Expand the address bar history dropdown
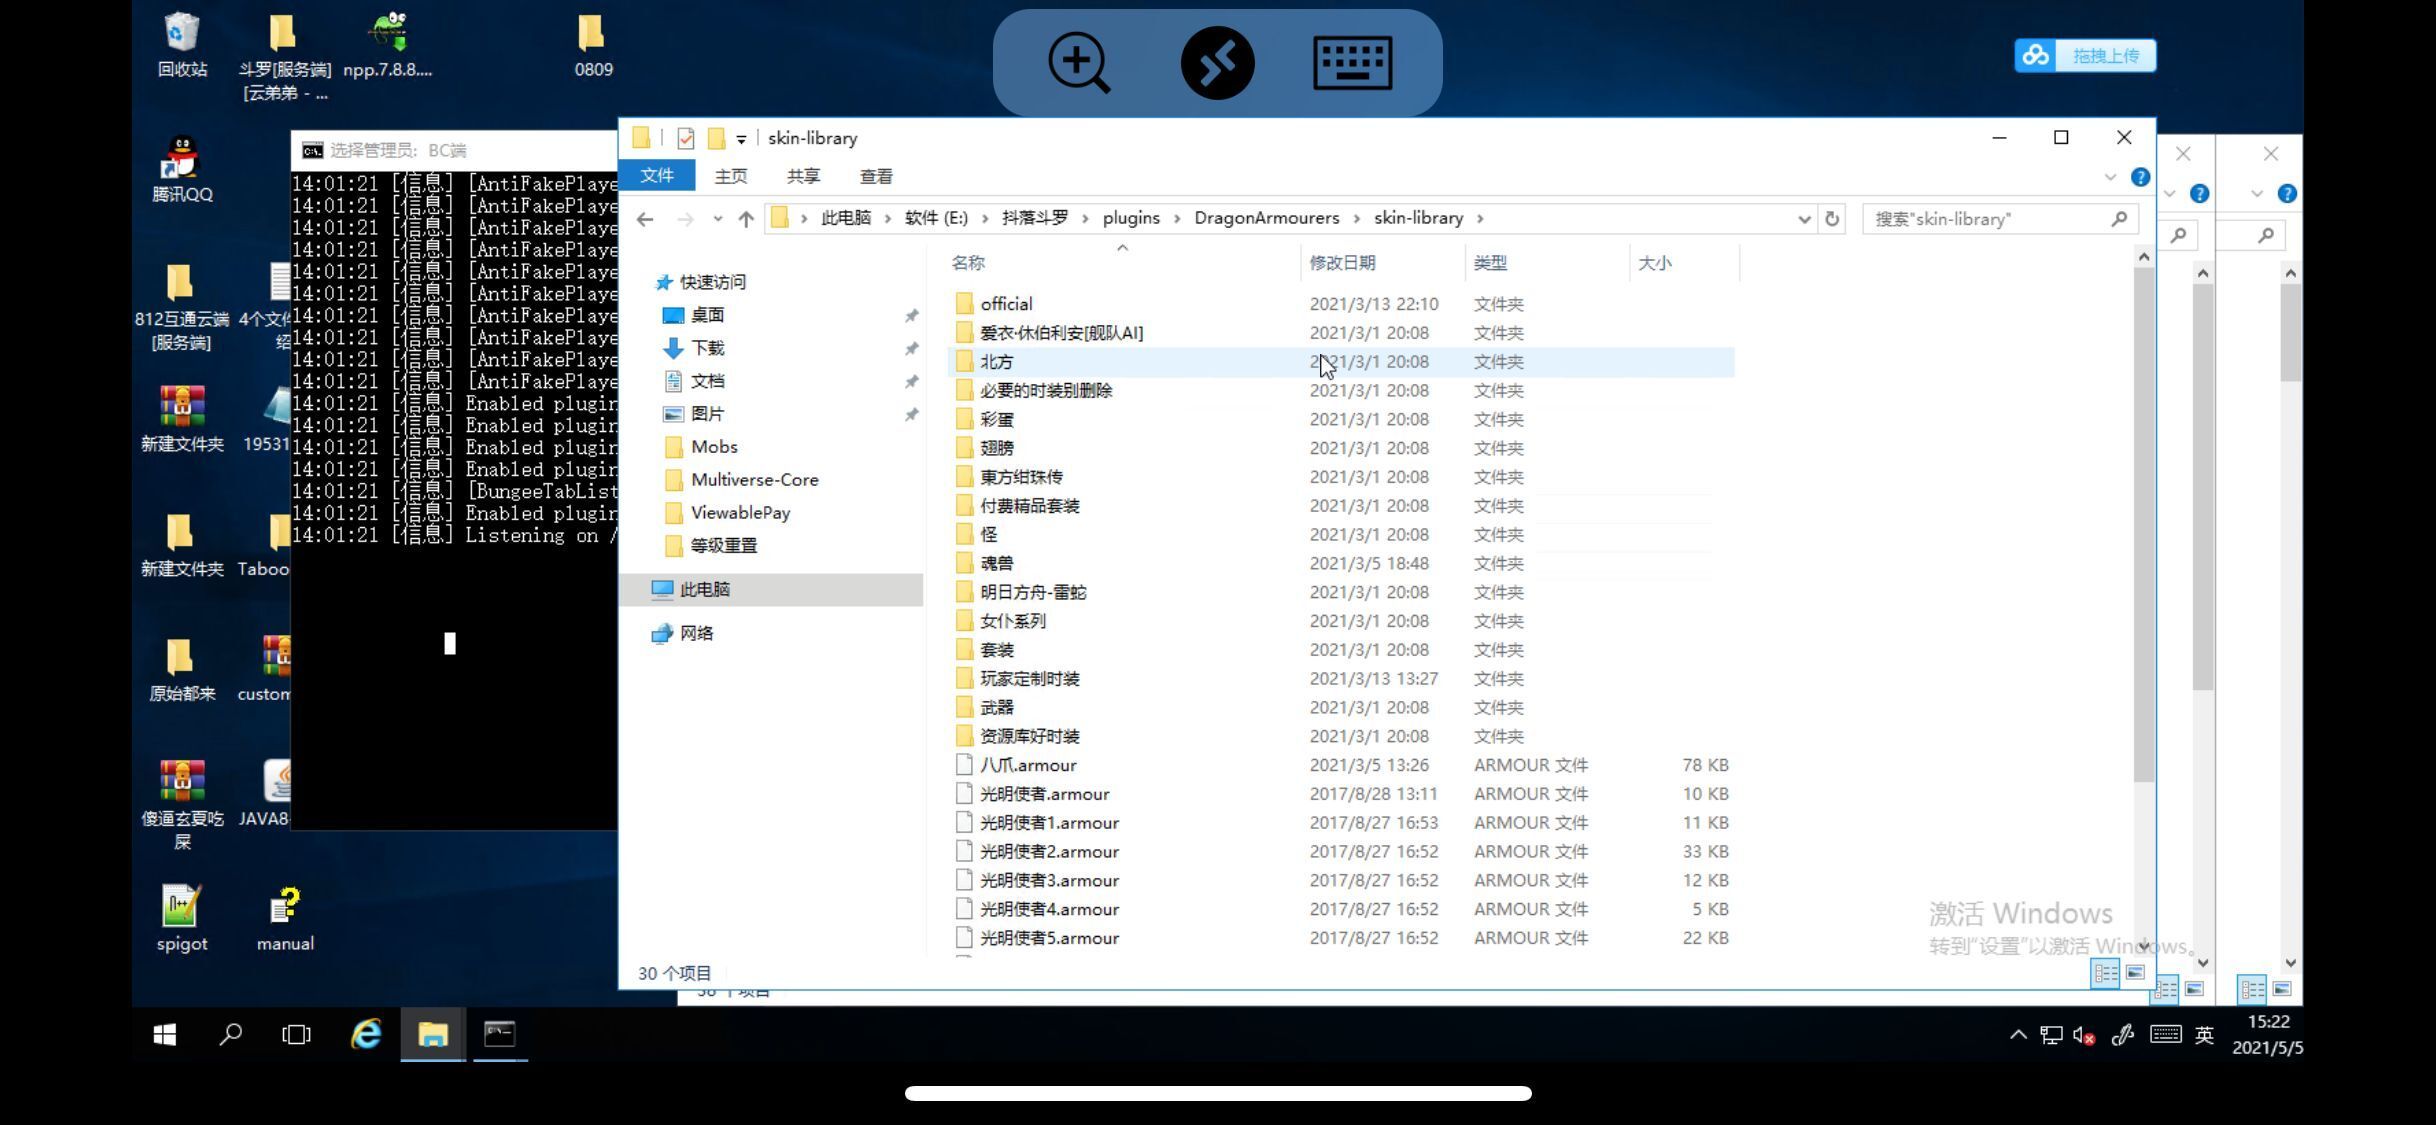The height and width of the screenshot is (1125, 2436). click(1804, 219)
